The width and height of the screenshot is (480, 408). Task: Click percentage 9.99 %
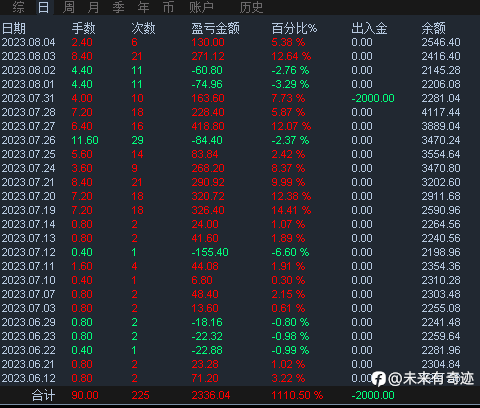click(x=288, y=182)
